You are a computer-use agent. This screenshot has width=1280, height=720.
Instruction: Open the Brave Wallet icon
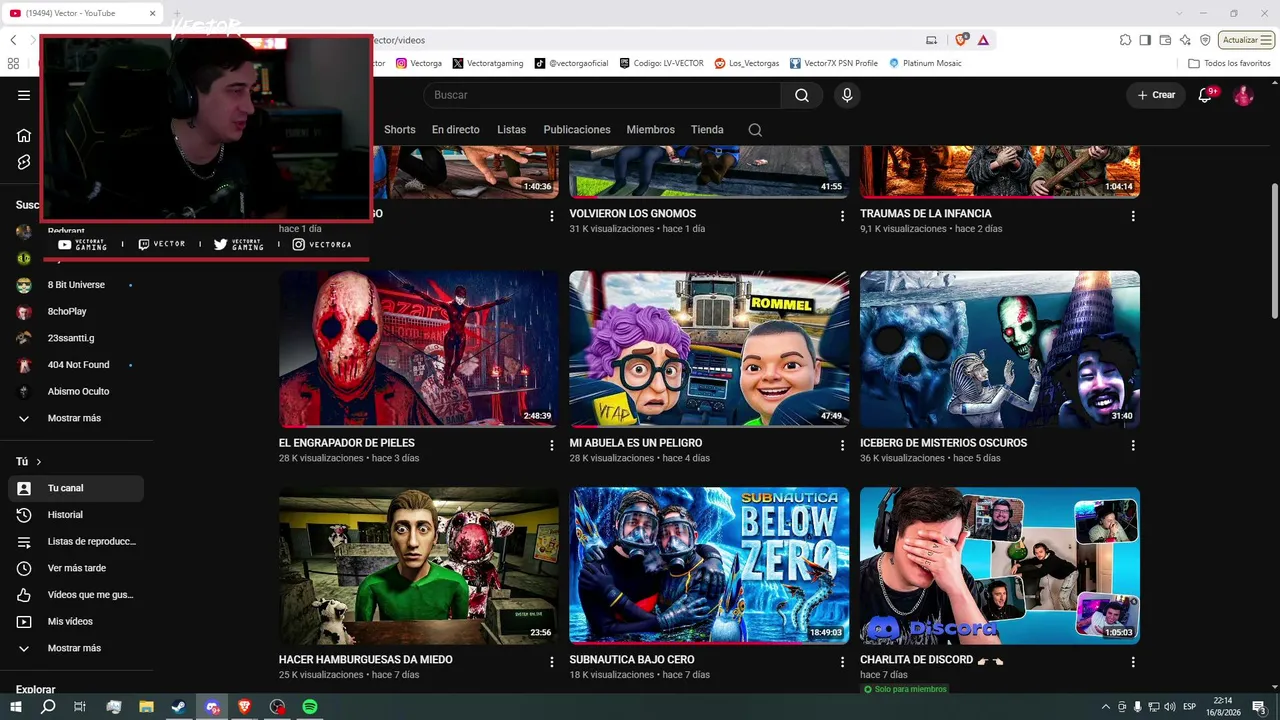(1165, 40)
